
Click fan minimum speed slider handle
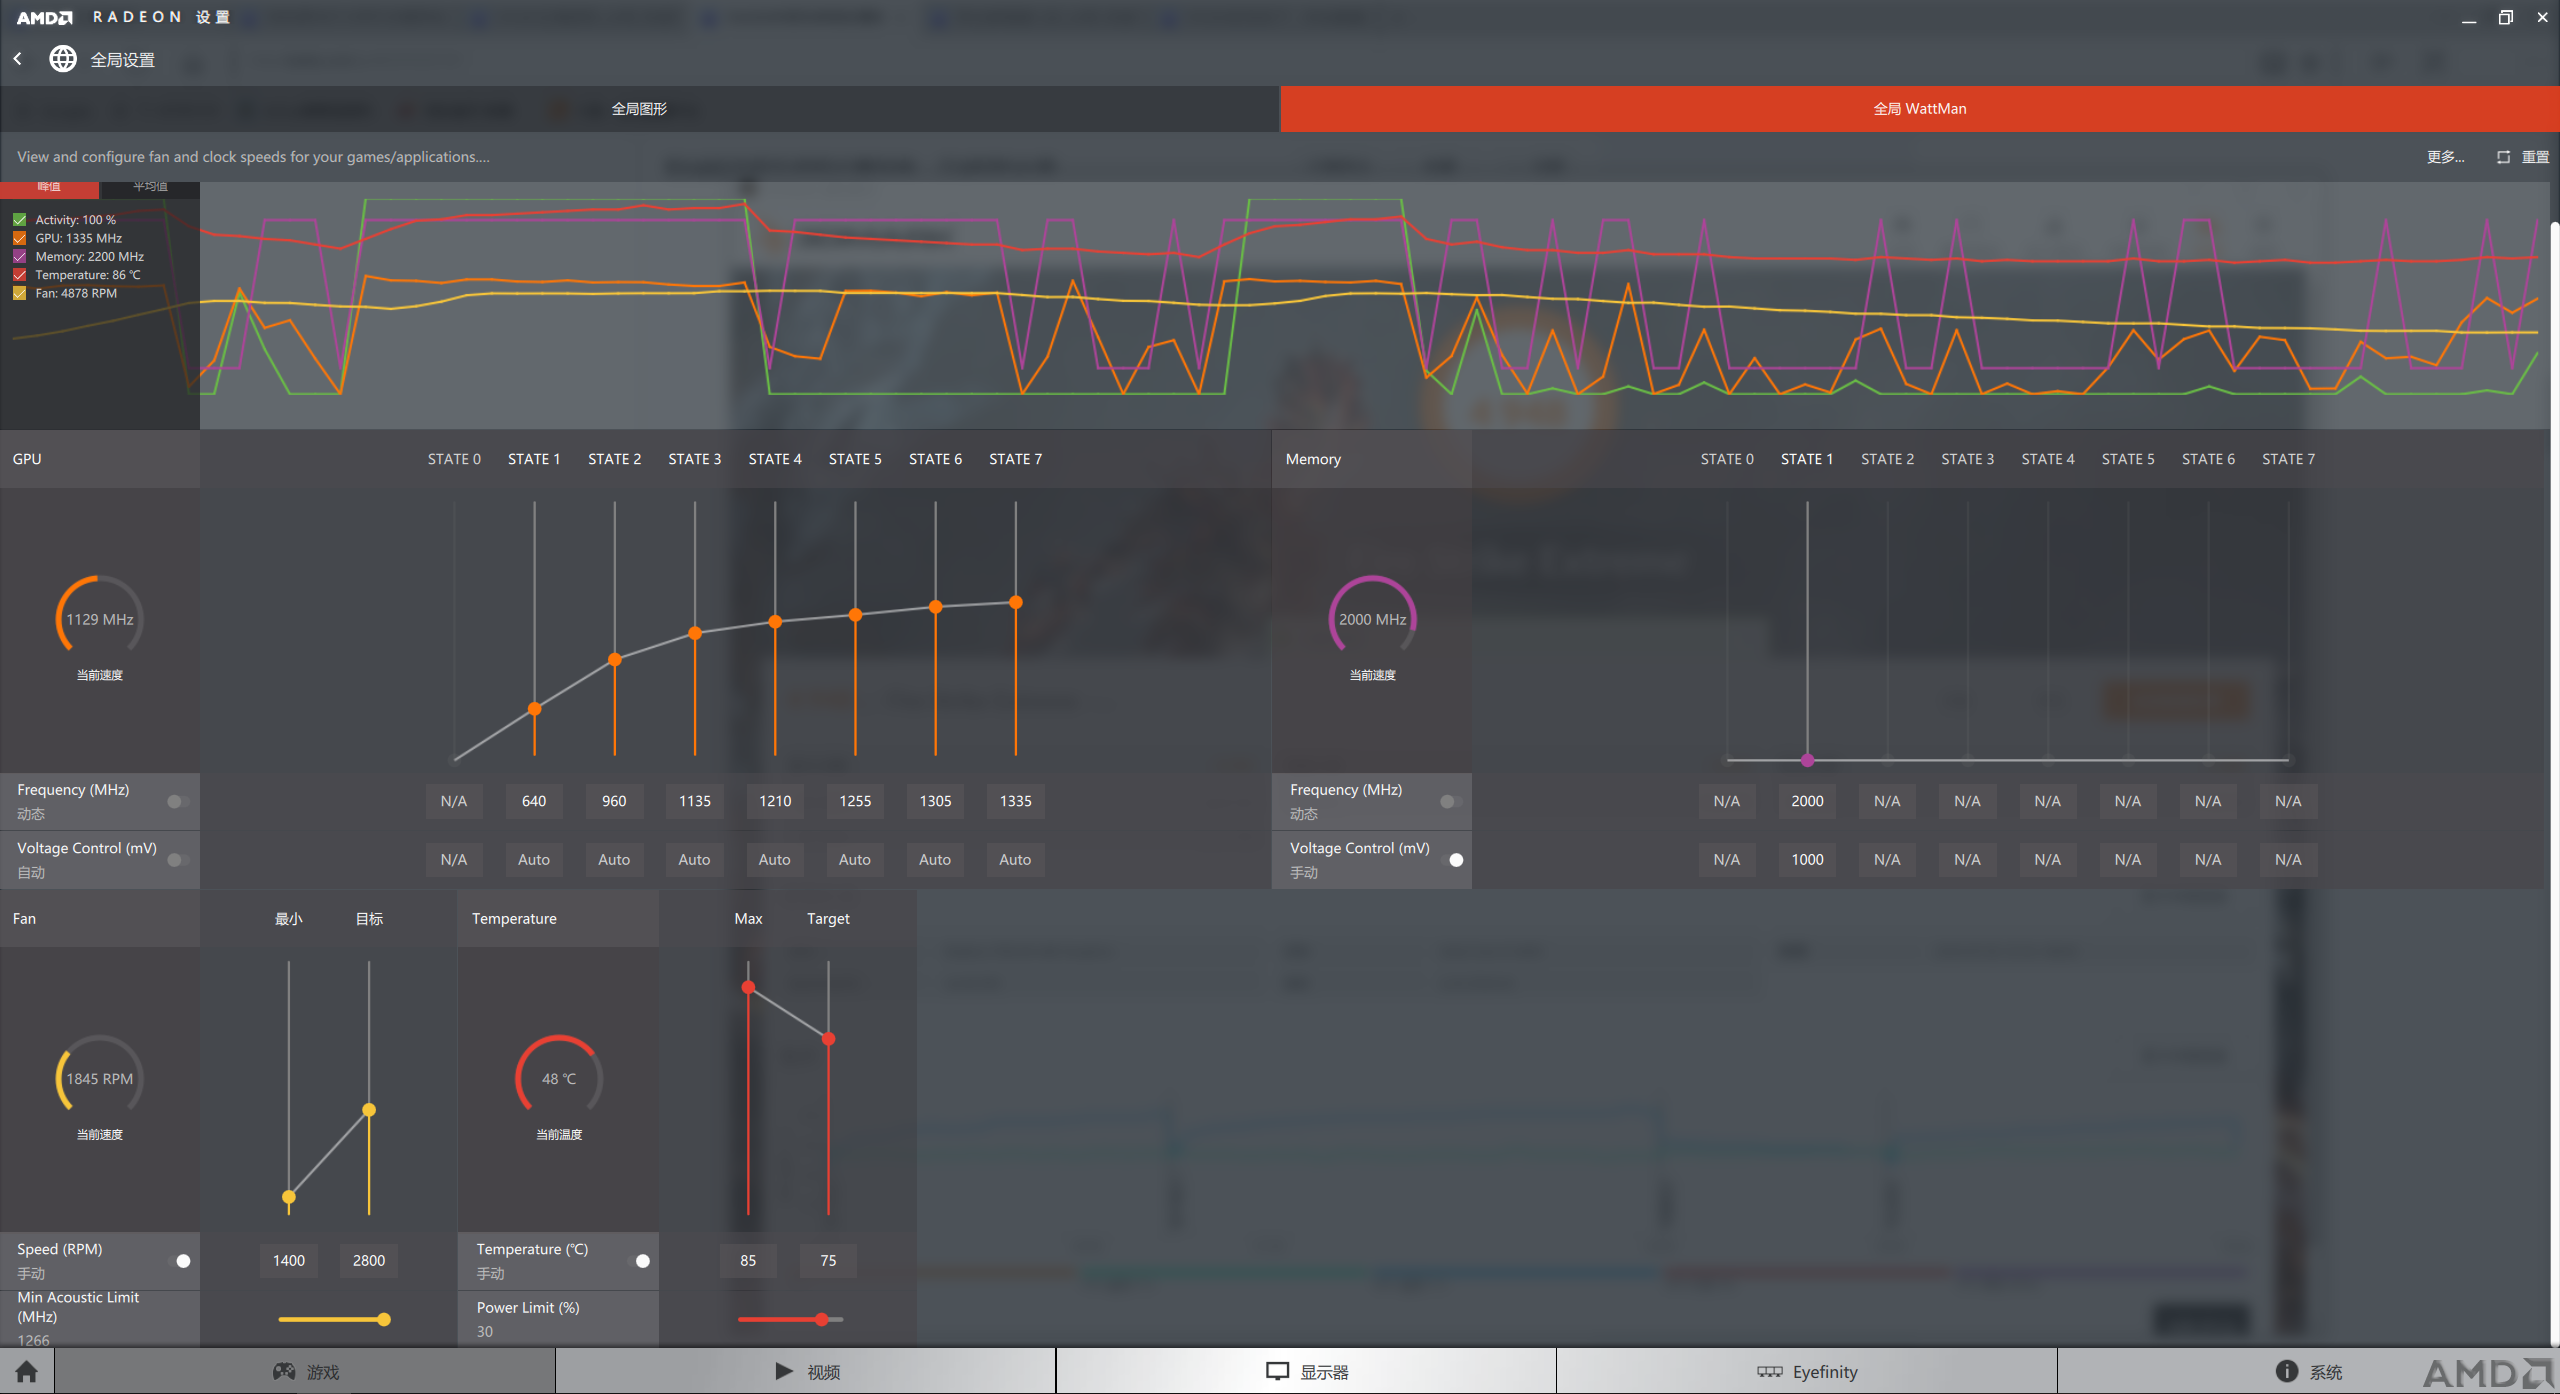click(x=289, y=1197)
